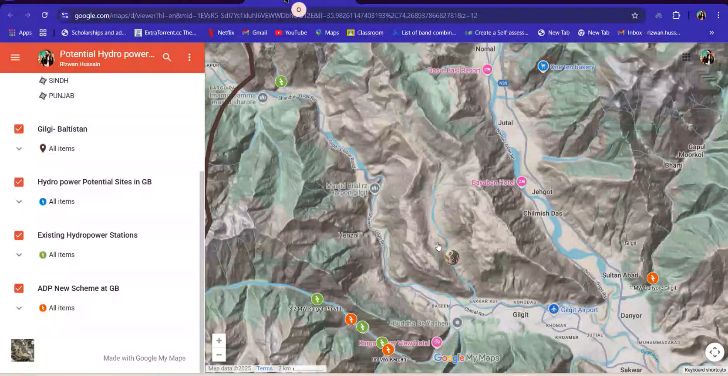Click the Gilgit Airport marker icon

[x=553, y=309]
